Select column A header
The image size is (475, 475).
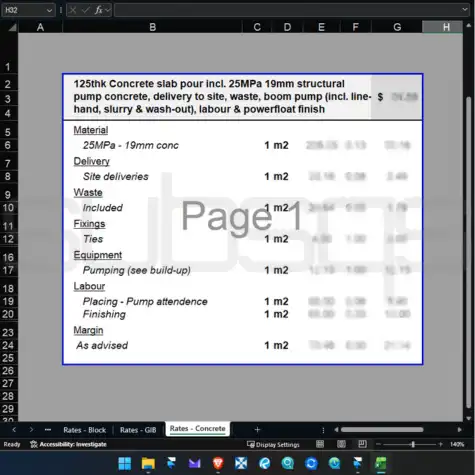40,27
